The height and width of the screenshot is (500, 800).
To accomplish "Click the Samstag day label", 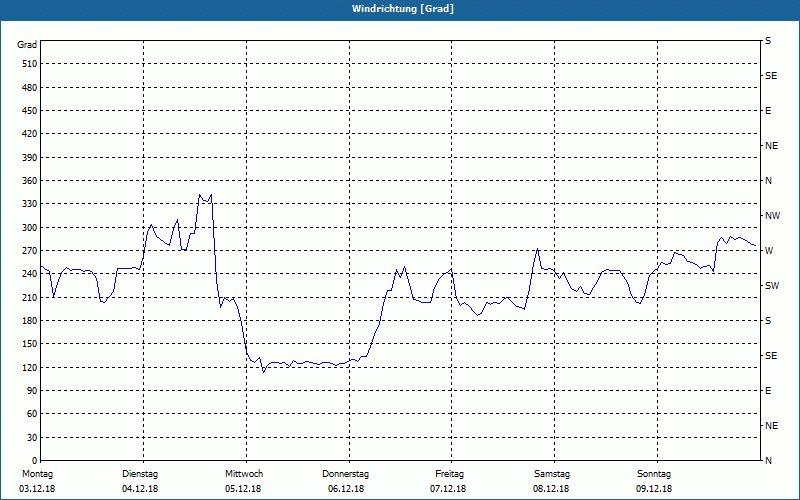I will click(x=552, y=474).
